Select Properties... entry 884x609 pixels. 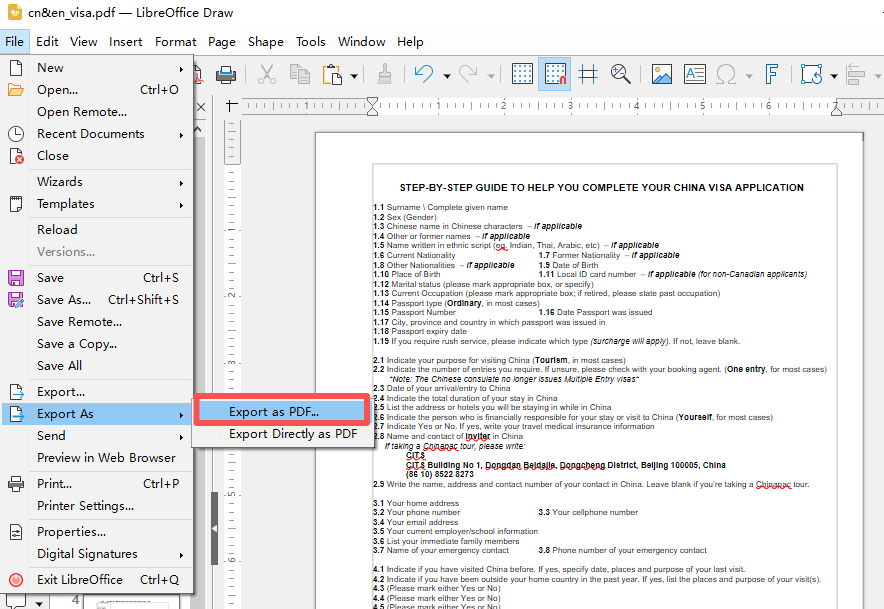[x=97, y=531]
